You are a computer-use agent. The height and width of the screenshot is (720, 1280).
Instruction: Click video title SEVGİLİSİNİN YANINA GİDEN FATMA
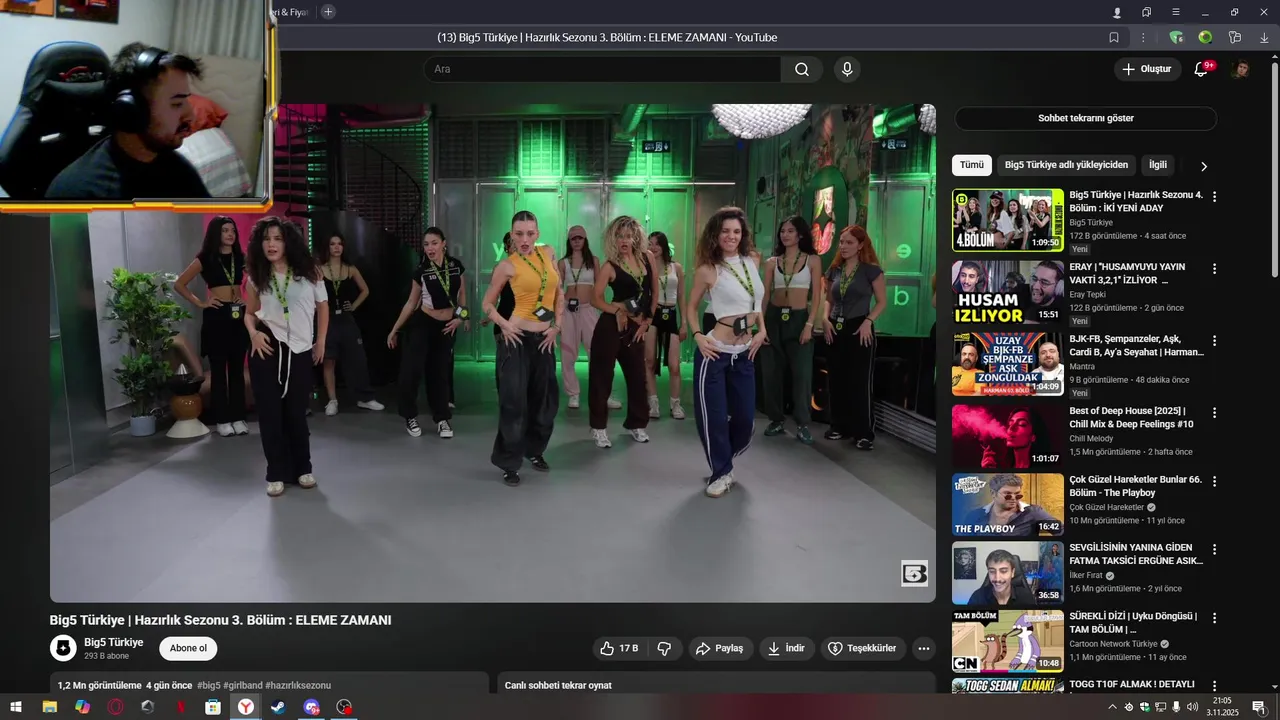[1136, 554]
